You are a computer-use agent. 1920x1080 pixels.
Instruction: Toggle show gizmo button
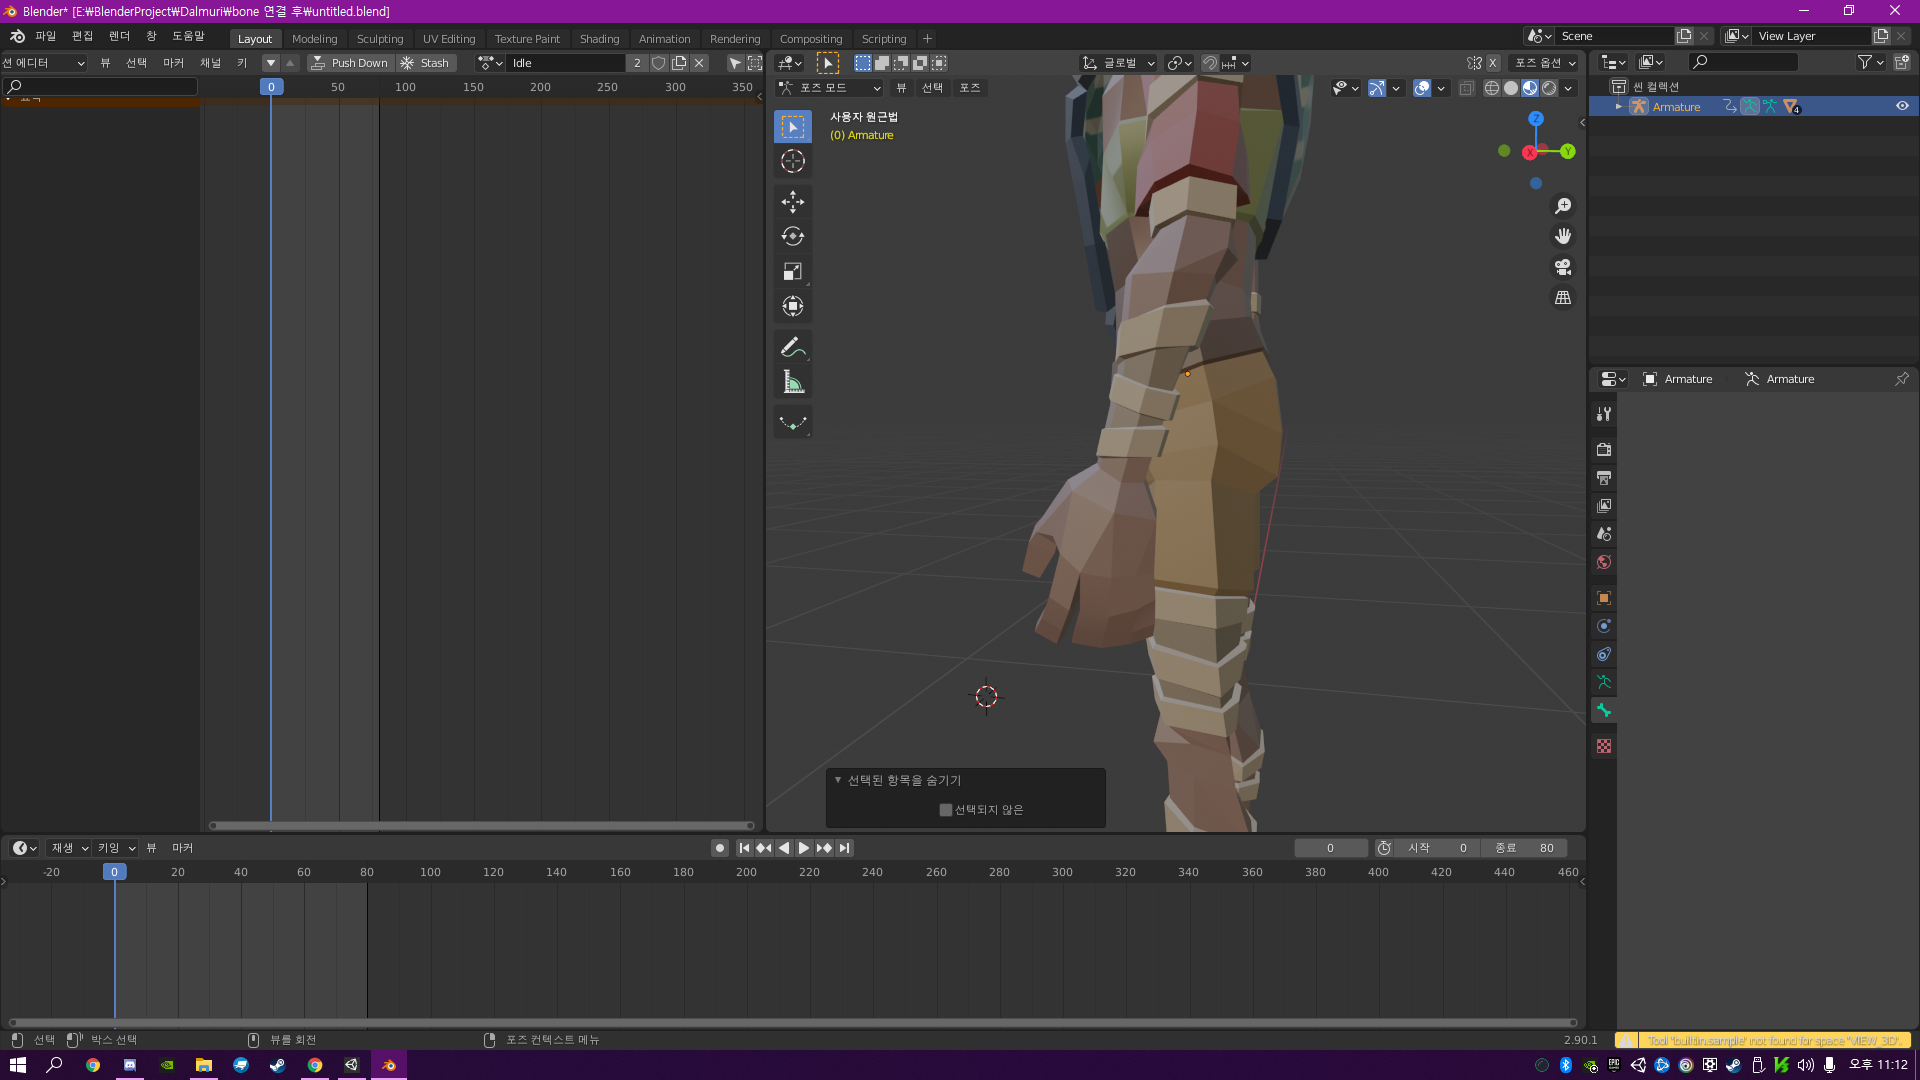(1377, 88)
